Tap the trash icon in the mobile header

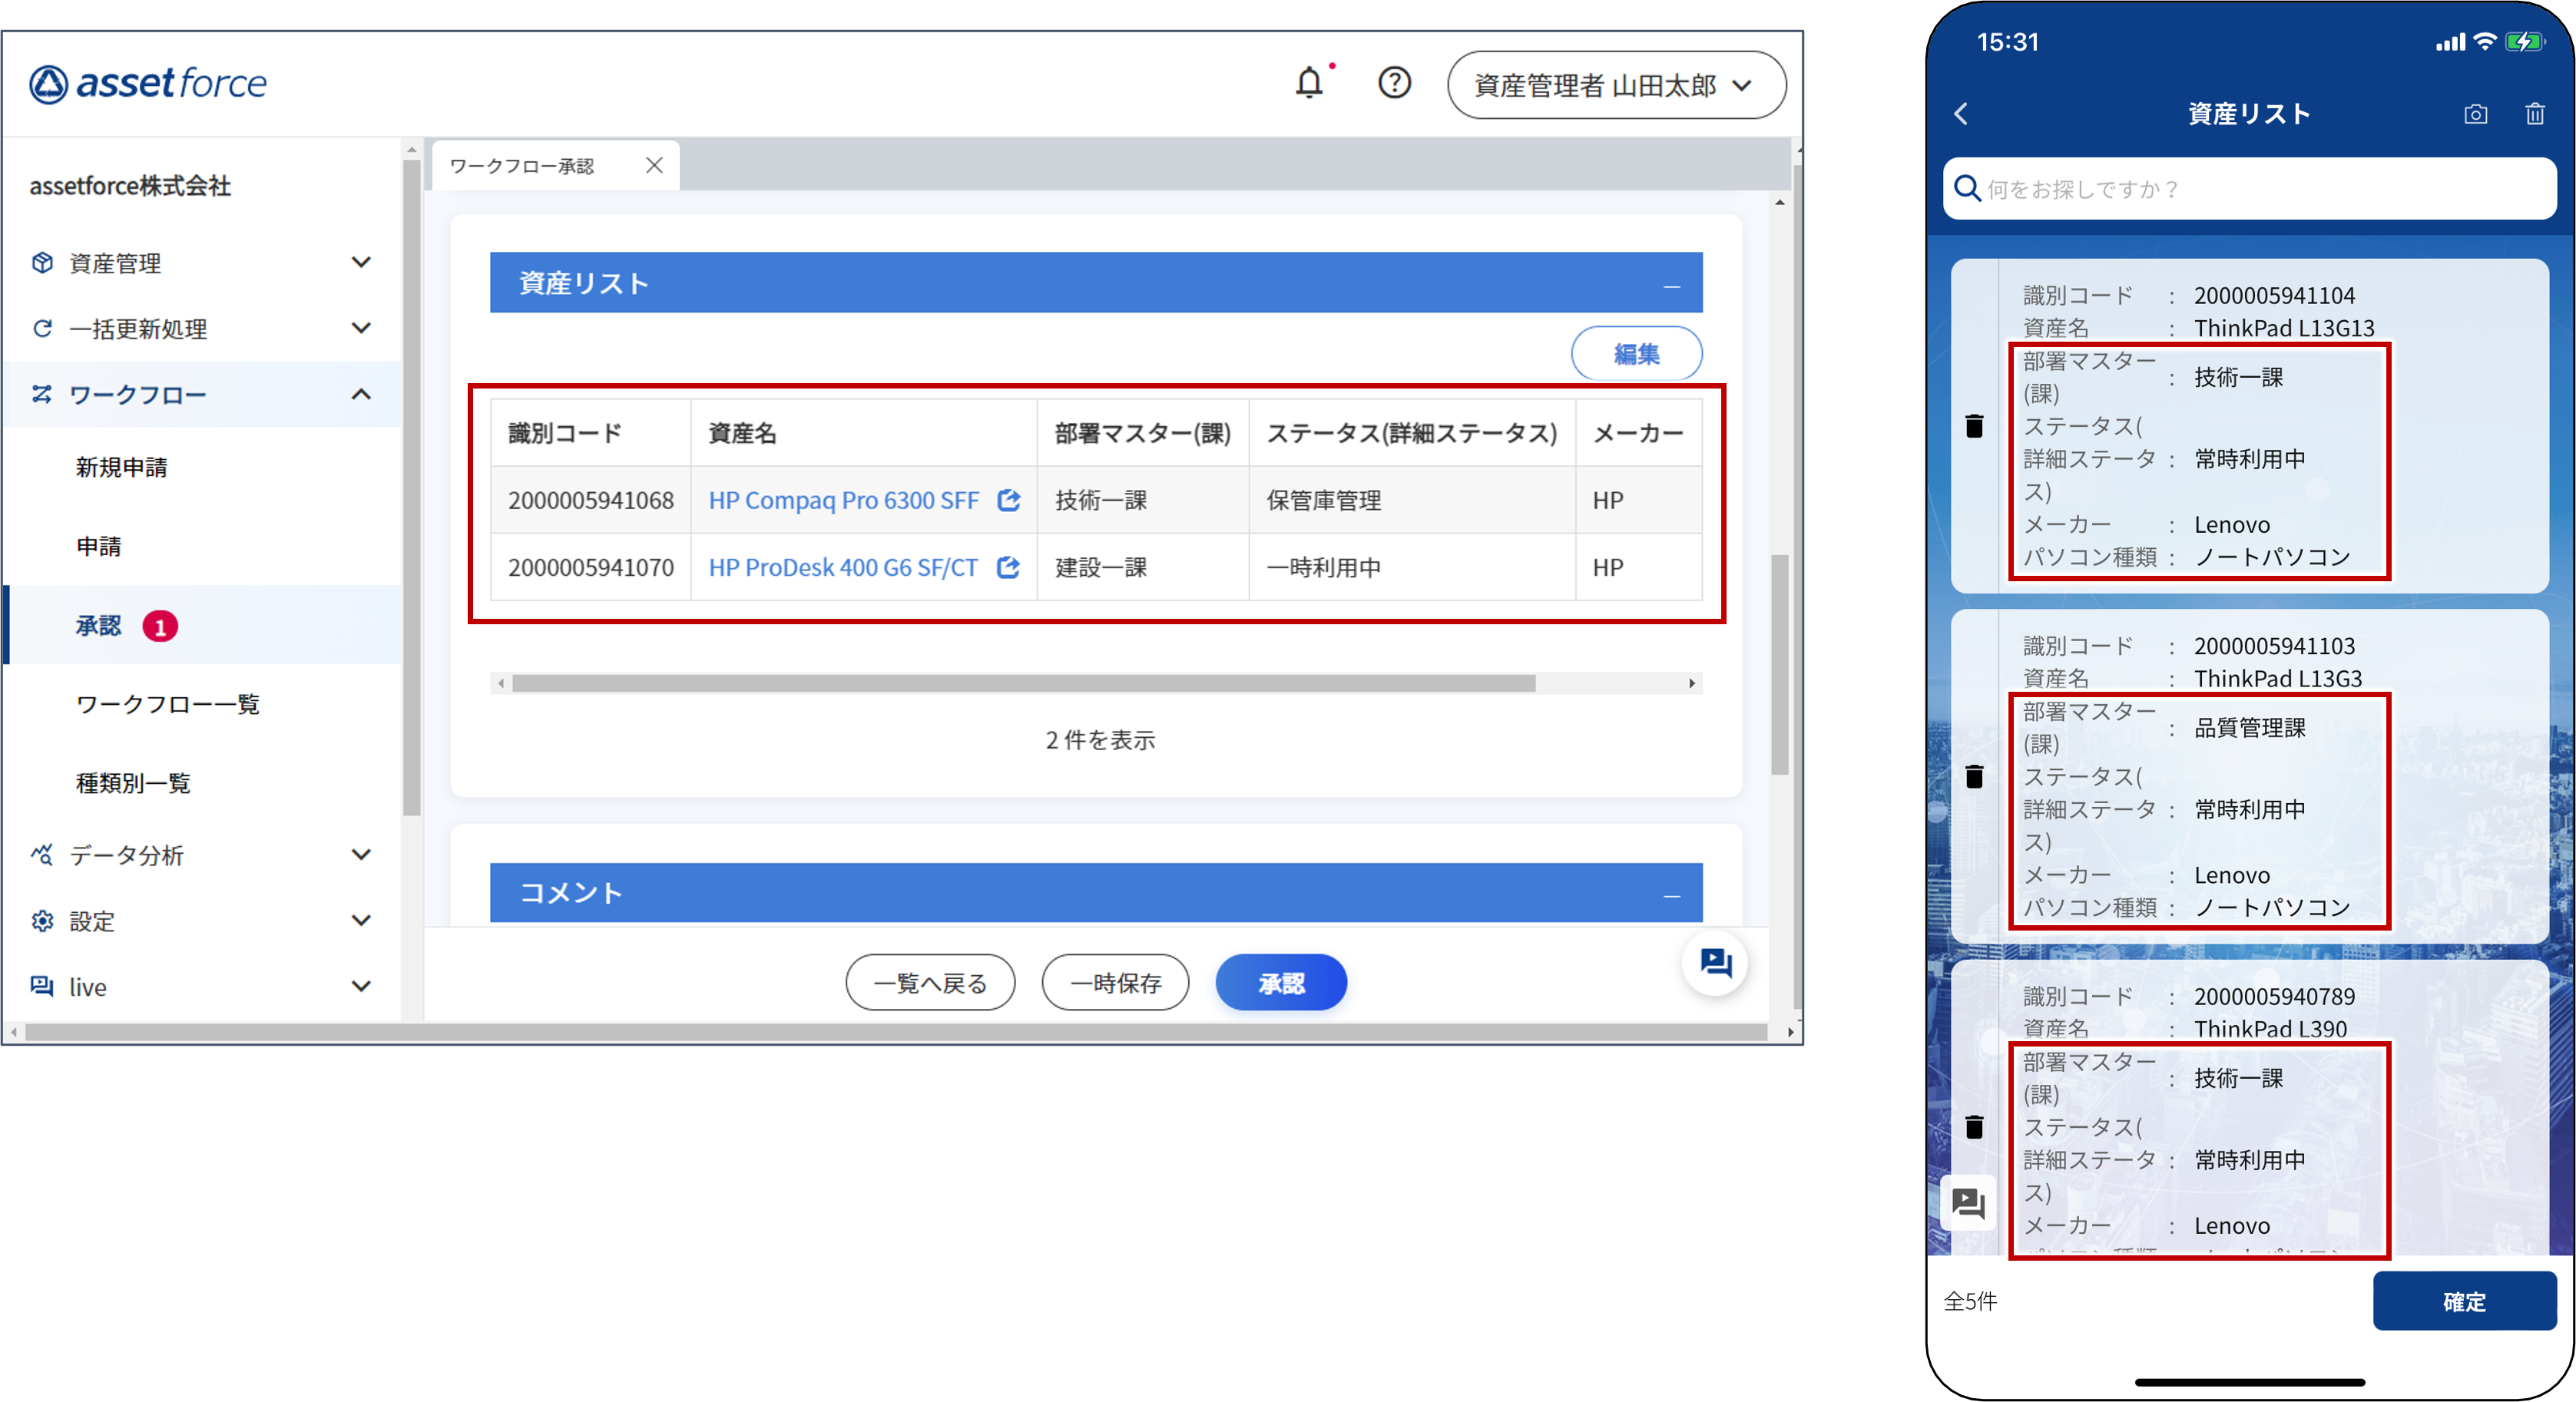(x=2535, y=114)
